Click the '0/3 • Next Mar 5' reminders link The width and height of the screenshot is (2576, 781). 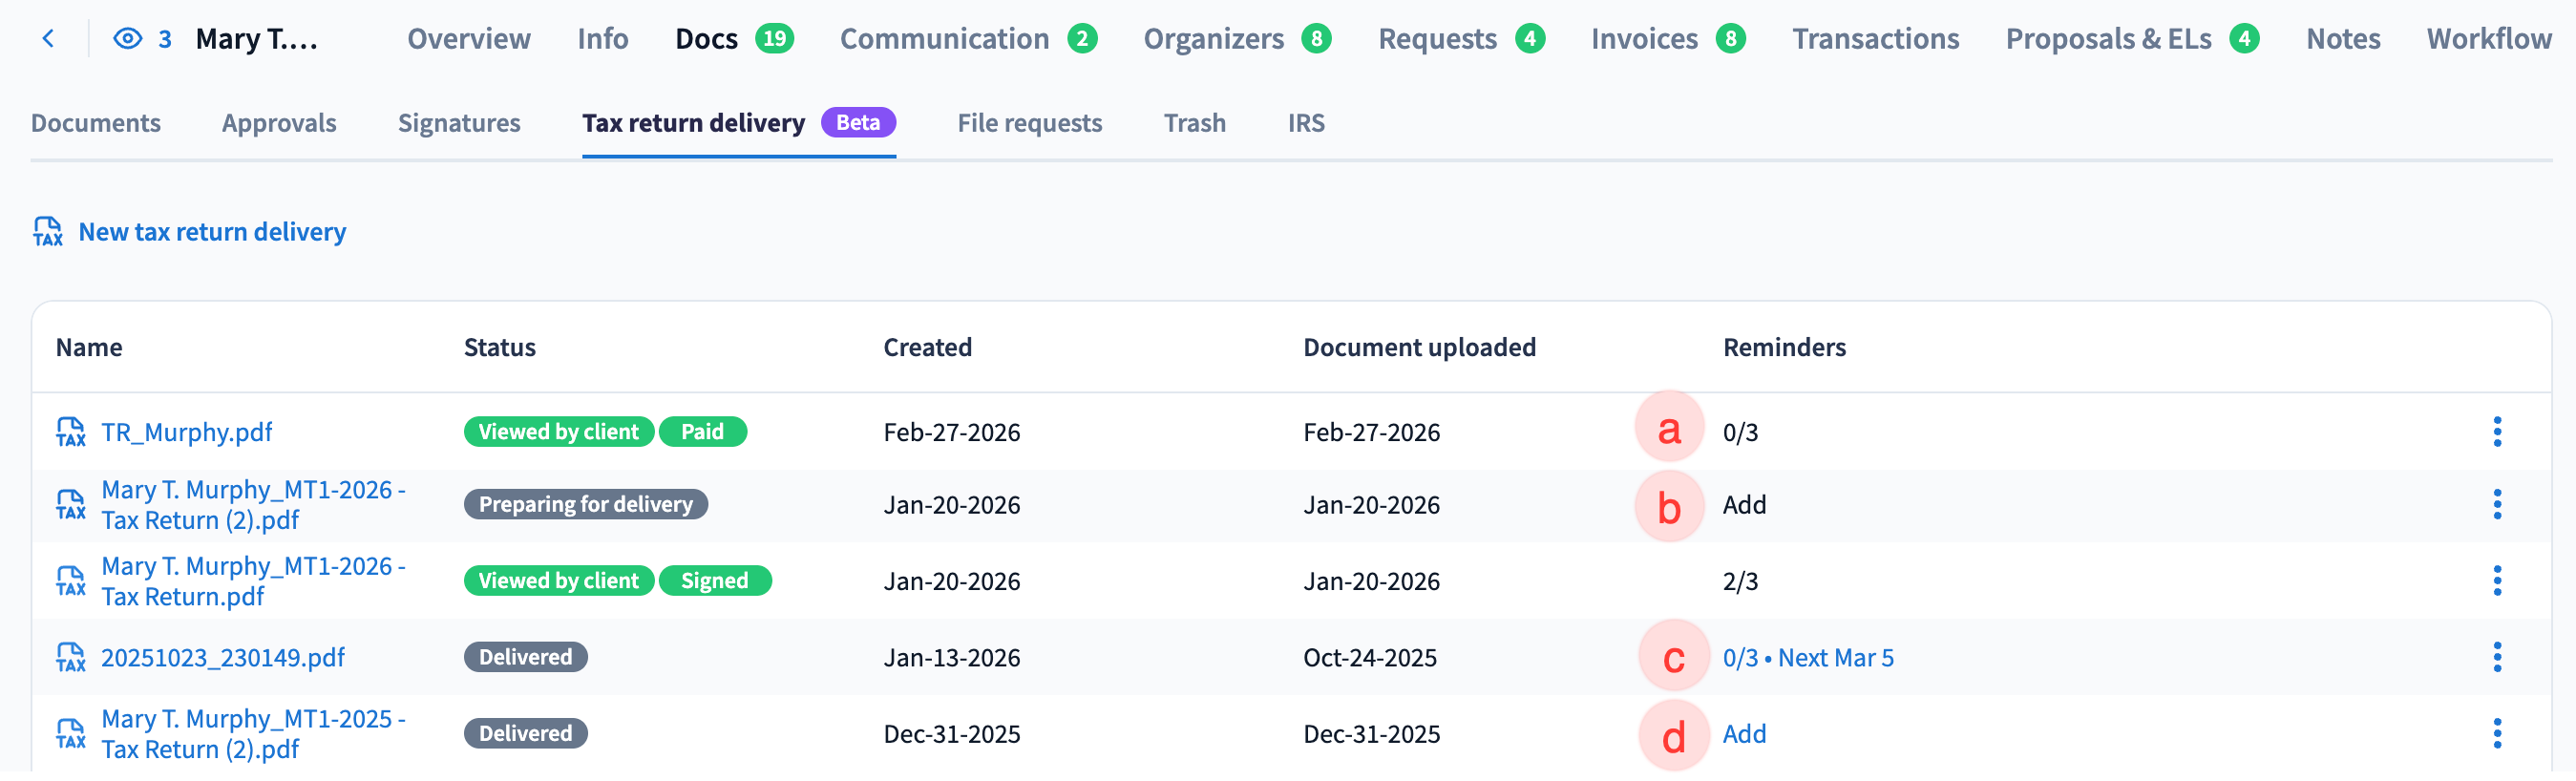point(1807,658)
